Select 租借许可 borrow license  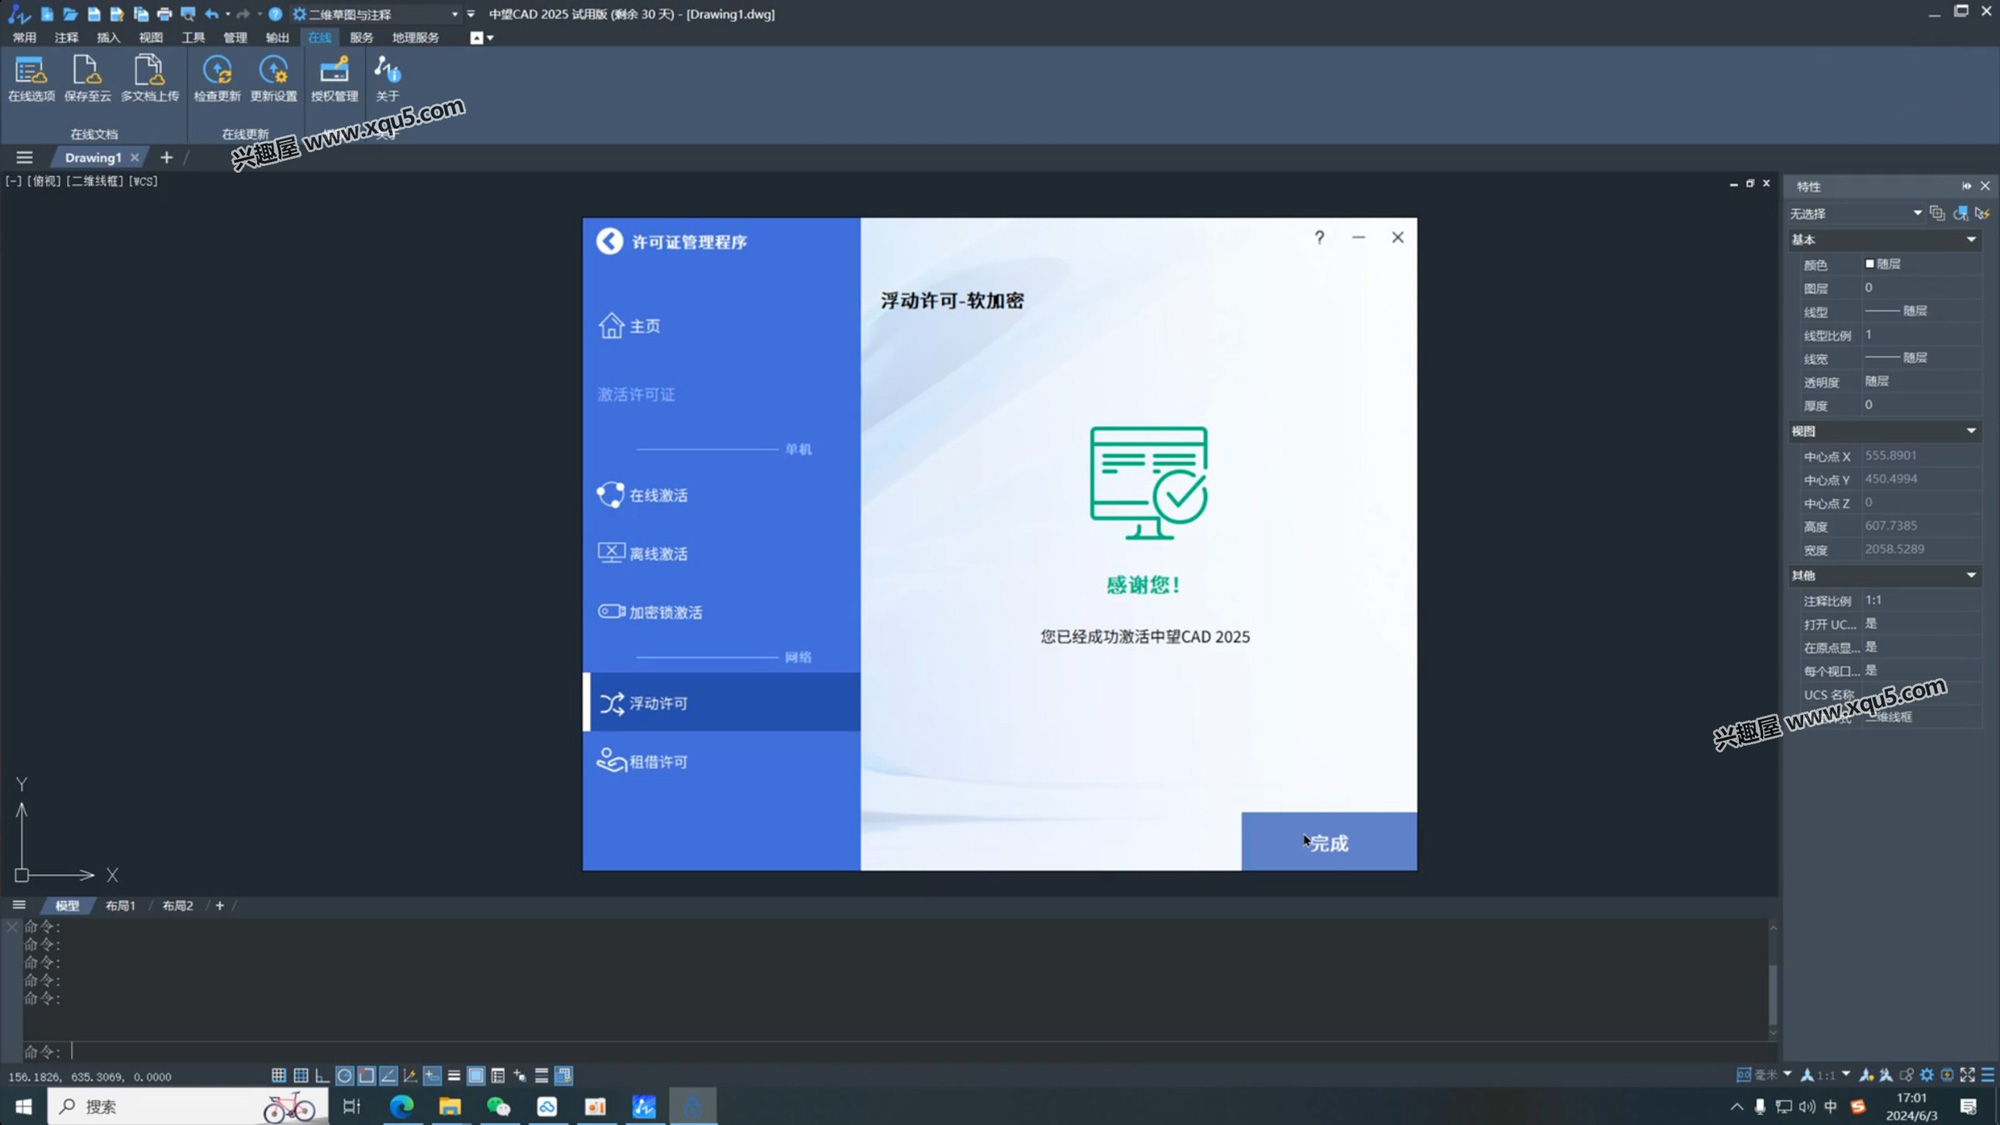pyautogui.click(x=721, y=761)
